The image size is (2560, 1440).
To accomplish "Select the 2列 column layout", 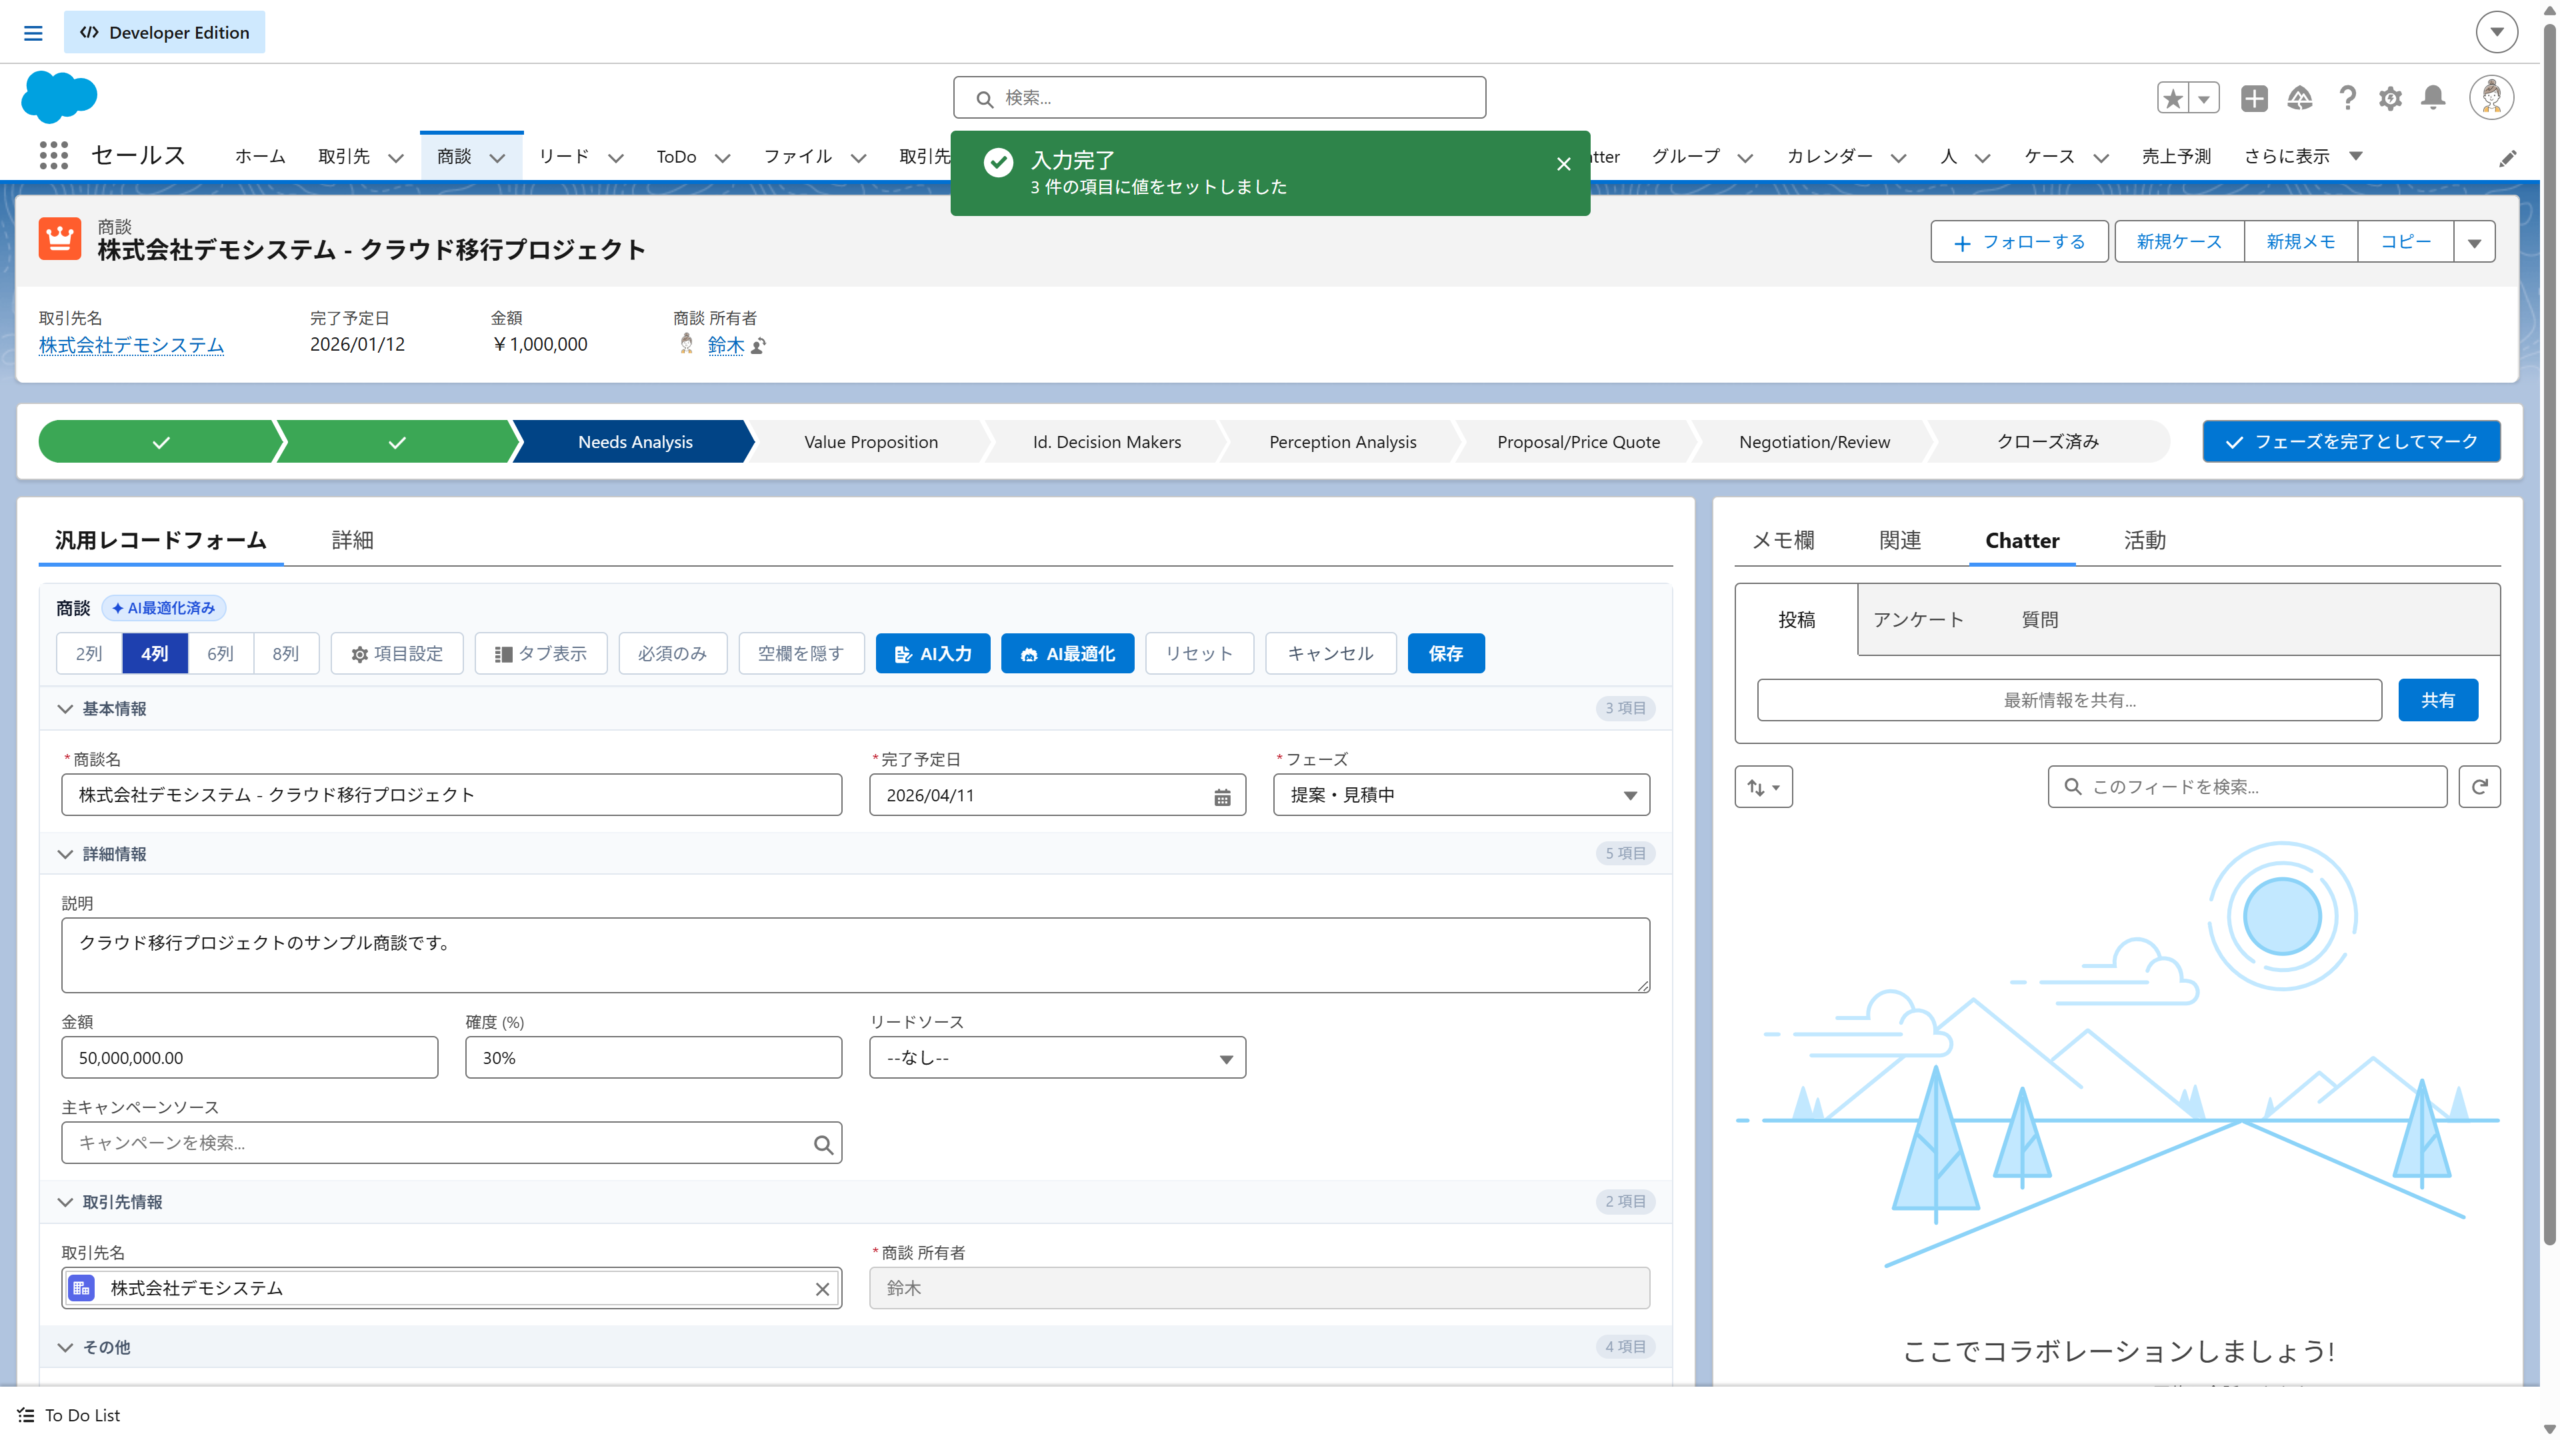I will pyautogui.click(x=89, y=654).
